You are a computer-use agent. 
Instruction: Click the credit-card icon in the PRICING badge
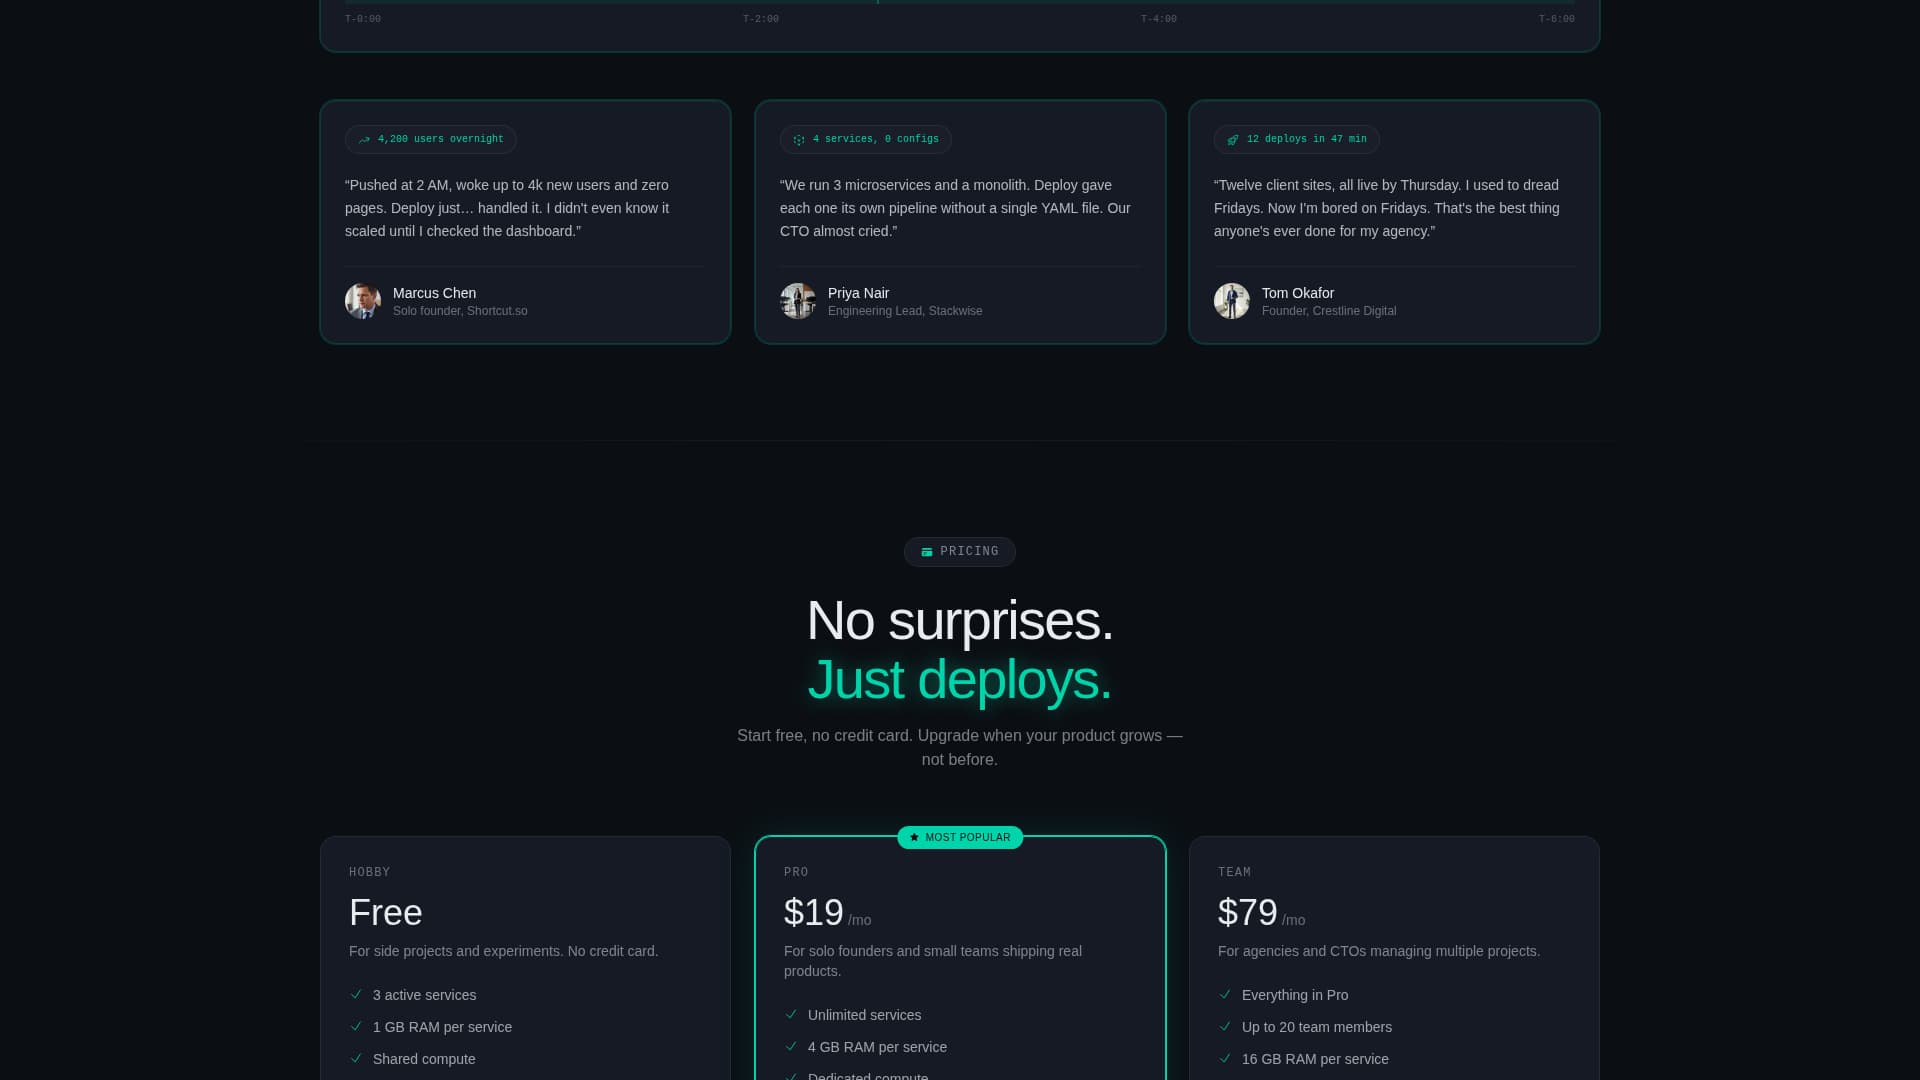pyautogui.click(x=929, y=551)
